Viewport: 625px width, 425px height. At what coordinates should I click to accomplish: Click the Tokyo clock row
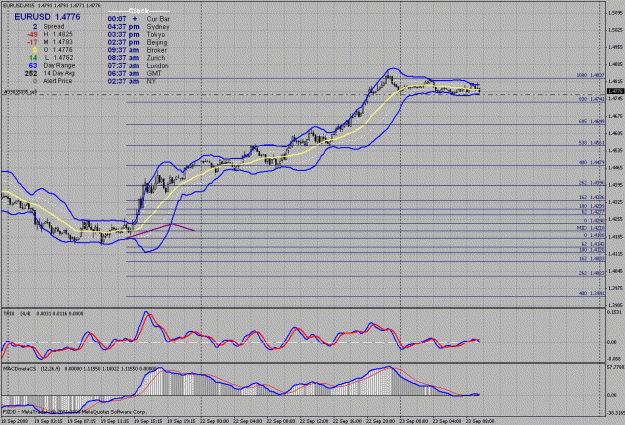(136, 35)
